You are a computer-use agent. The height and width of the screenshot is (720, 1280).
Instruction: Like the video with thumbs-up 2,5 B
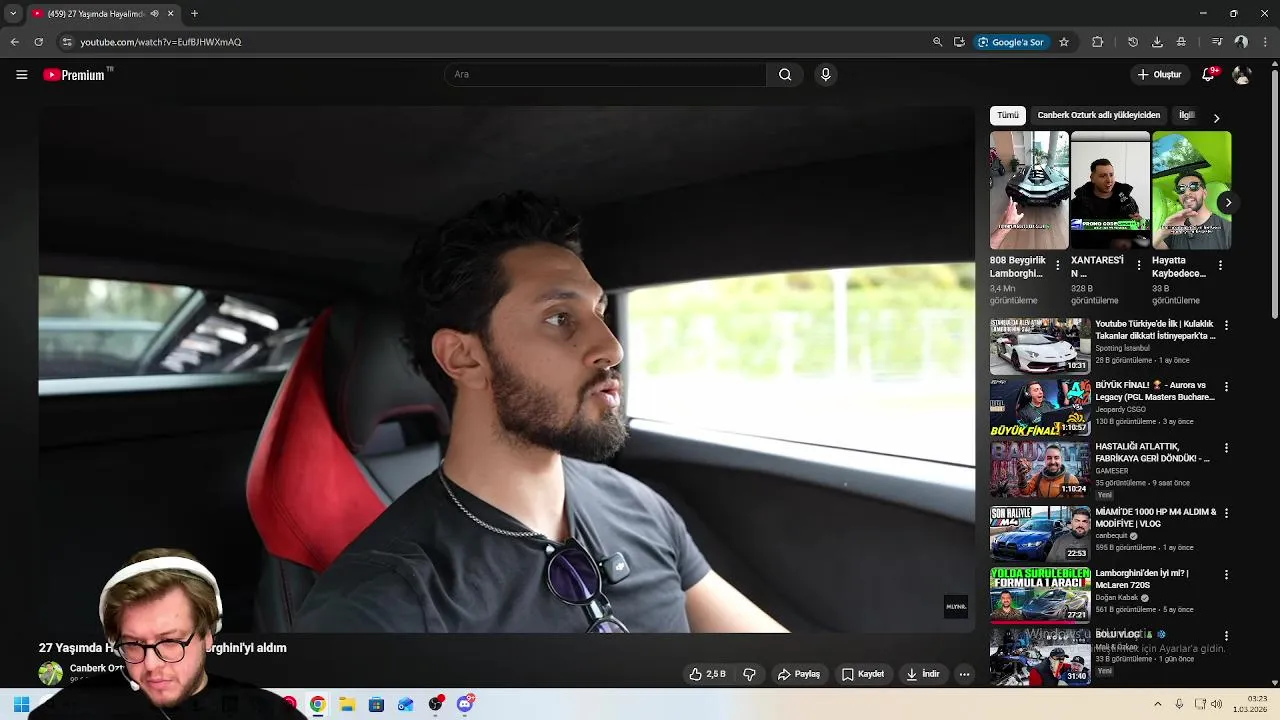(x=707, y=674)
